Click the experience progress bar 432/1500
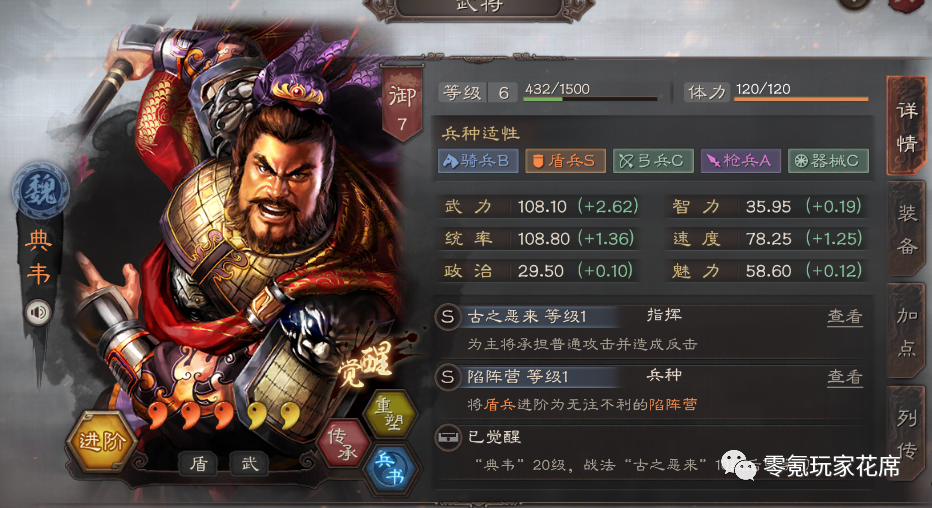The height and width of the screenshot is (508, 932). tap(590, 99)
